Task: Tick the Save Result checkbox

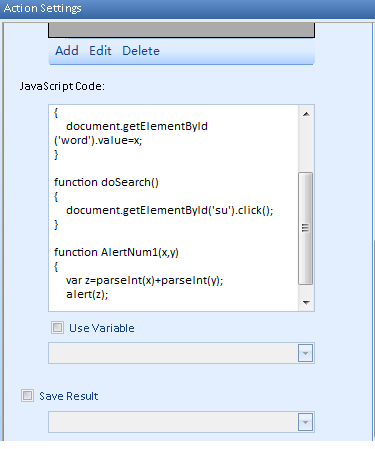Action: click(27, 396)
